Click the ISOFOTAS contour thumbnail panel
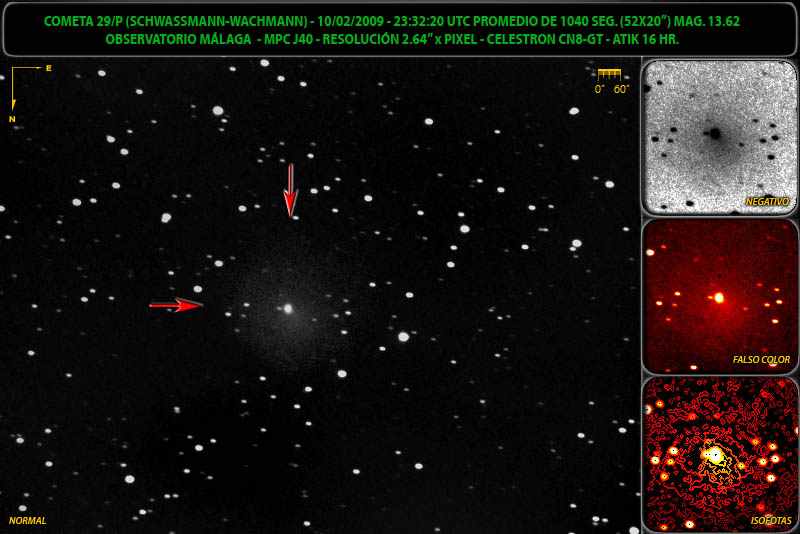Screen dimensions: 800x534 pos(719,454)
